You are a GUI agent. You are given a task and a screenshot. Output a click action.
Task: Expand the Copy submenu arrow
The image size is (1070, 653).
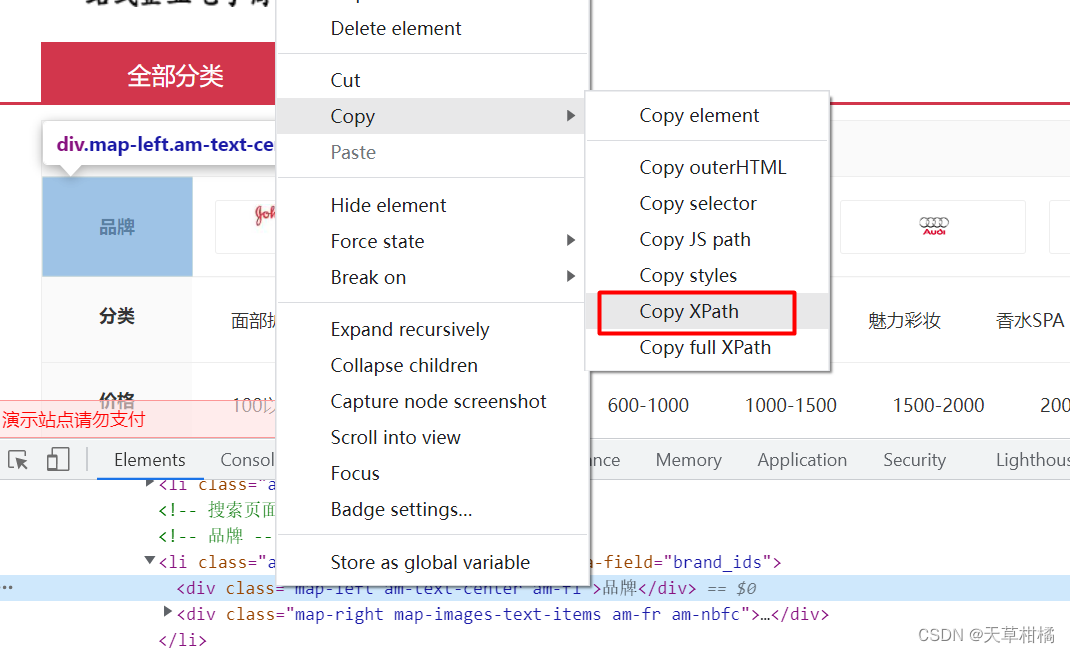click(x=570, y=116)
